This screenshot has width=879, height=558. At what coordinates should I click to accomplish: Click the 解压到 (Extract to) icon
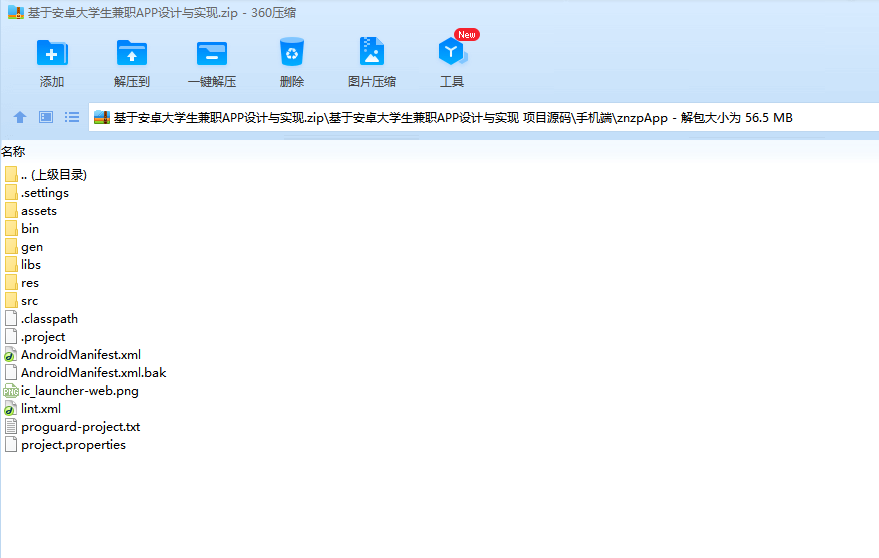(132, 54)
